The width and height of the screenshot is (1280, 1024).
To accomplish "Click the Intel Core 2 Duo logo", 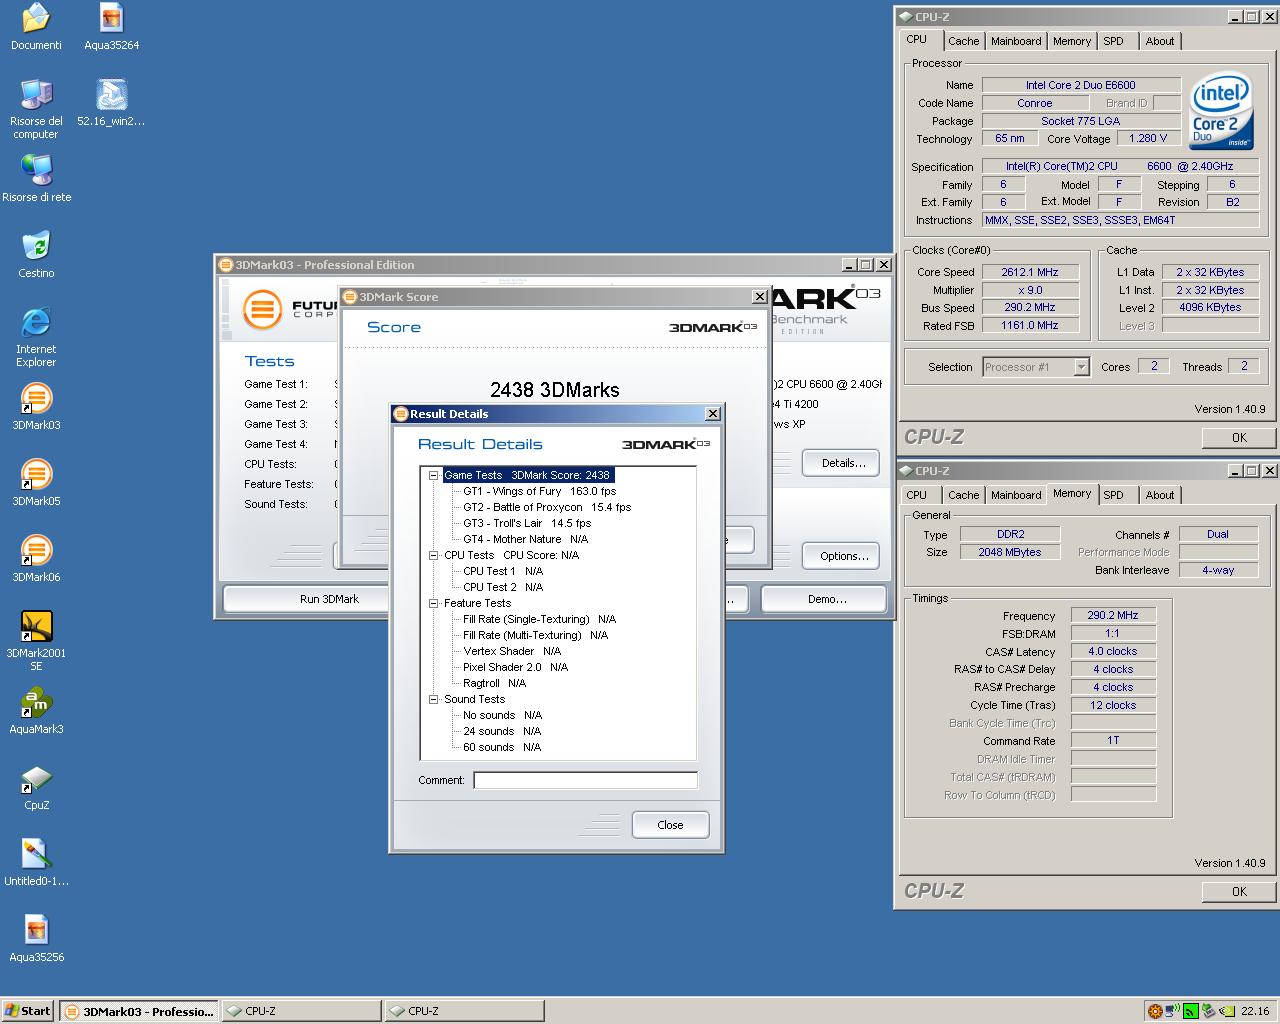I will click(1221, 110).
